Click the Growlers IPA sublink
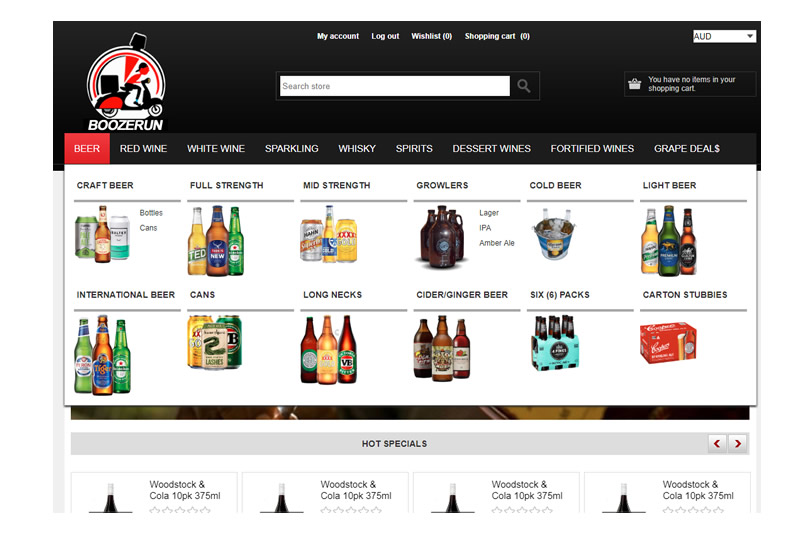This screenshot has height=534, width=800. (x=485, y=228)
